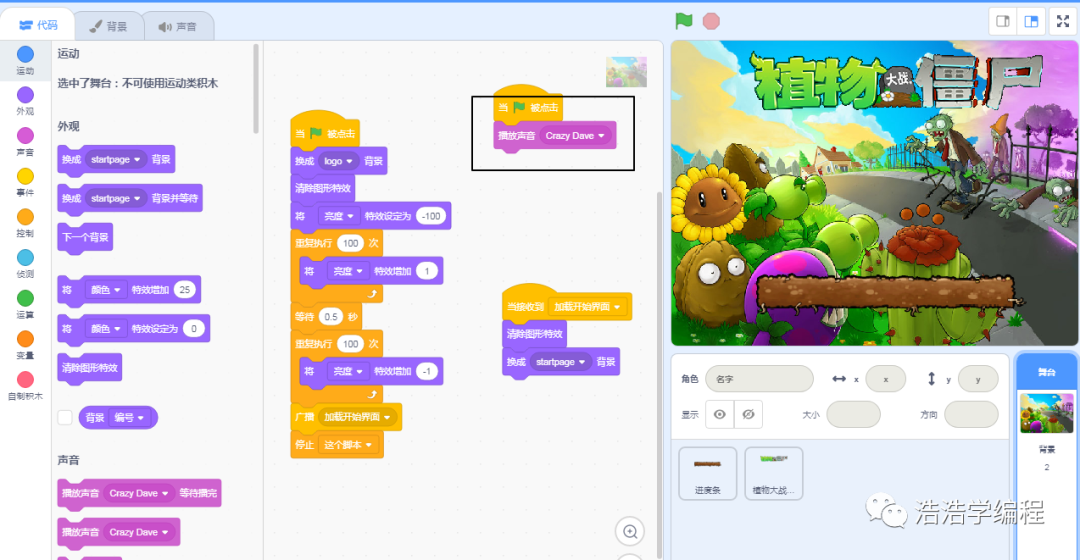This screenshot has height=560, width=1080.
Task: Open 颜色 dropdown in palette 特效增加 25 block
Action: [105, 290]
